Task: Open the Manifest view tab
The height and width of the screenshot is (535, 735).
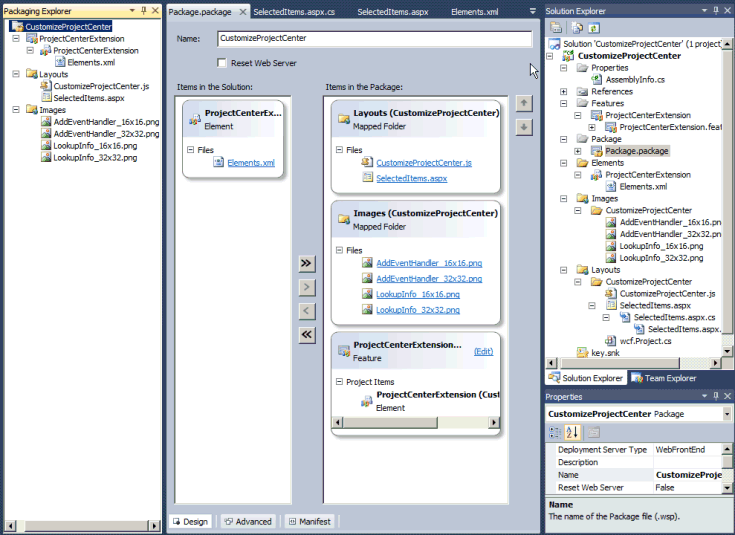Action: tap(310, 521)
